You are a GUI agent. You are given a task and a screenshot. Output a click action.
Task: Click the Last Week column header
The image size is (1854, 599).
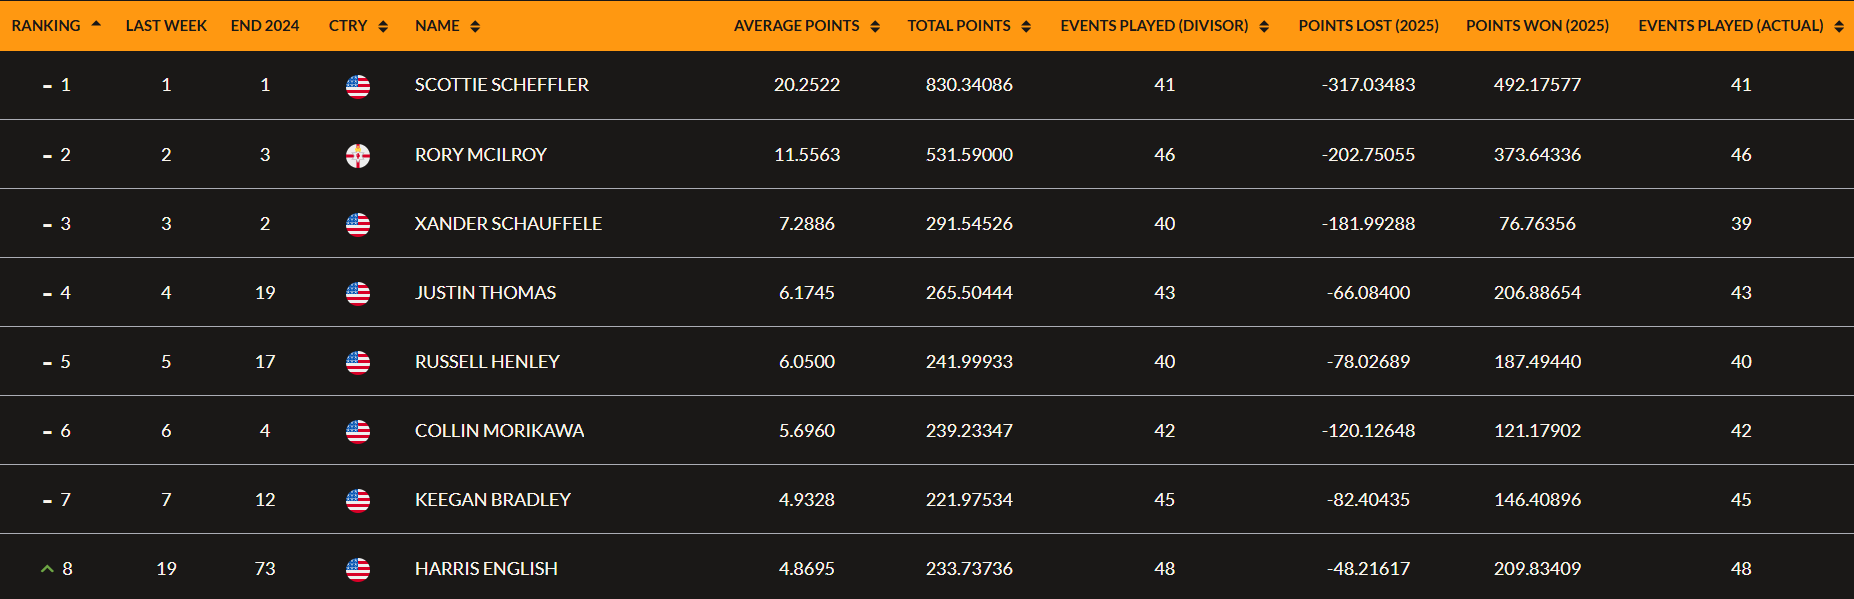(166, 26)
